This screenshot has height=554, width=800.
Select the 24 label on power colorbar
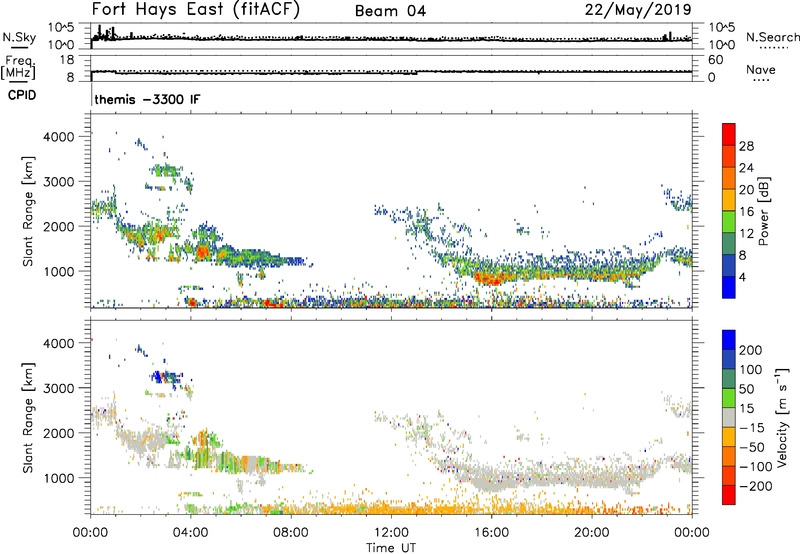(746, 168)
